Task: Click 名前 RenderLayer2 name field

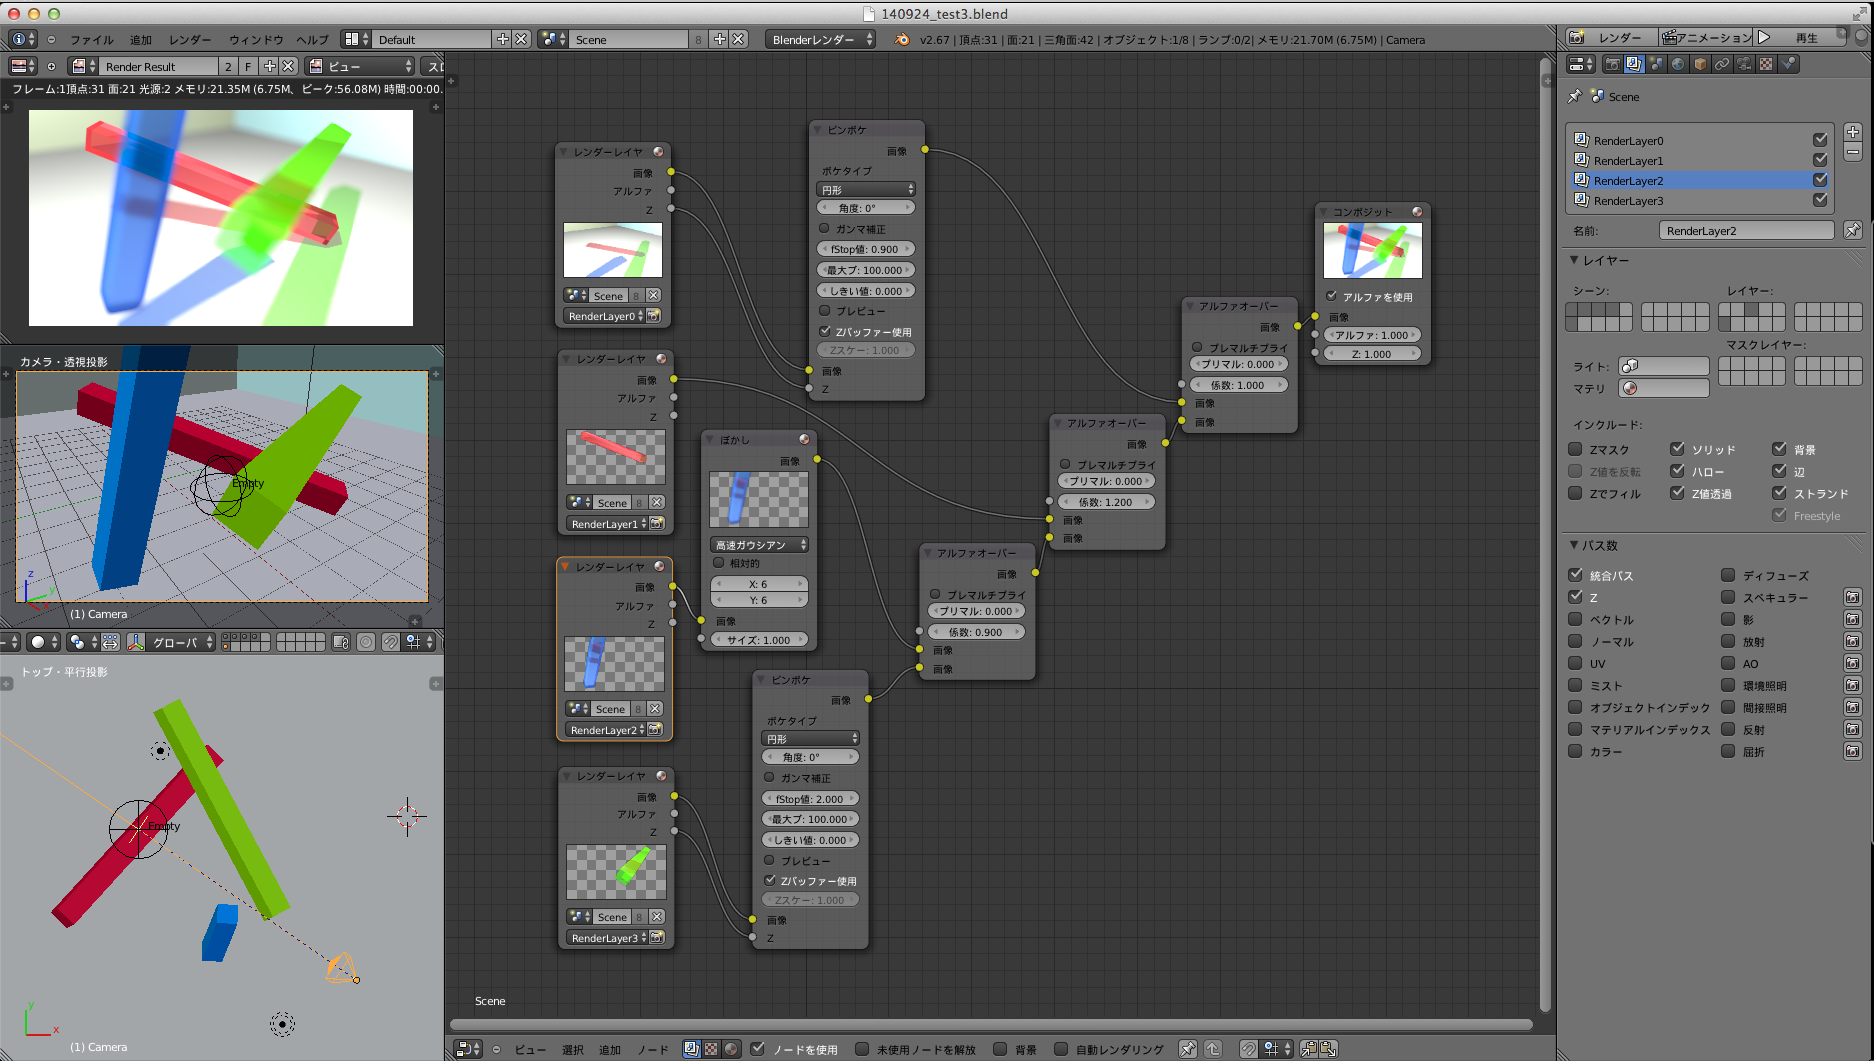Action: [x=1746, y=230]
